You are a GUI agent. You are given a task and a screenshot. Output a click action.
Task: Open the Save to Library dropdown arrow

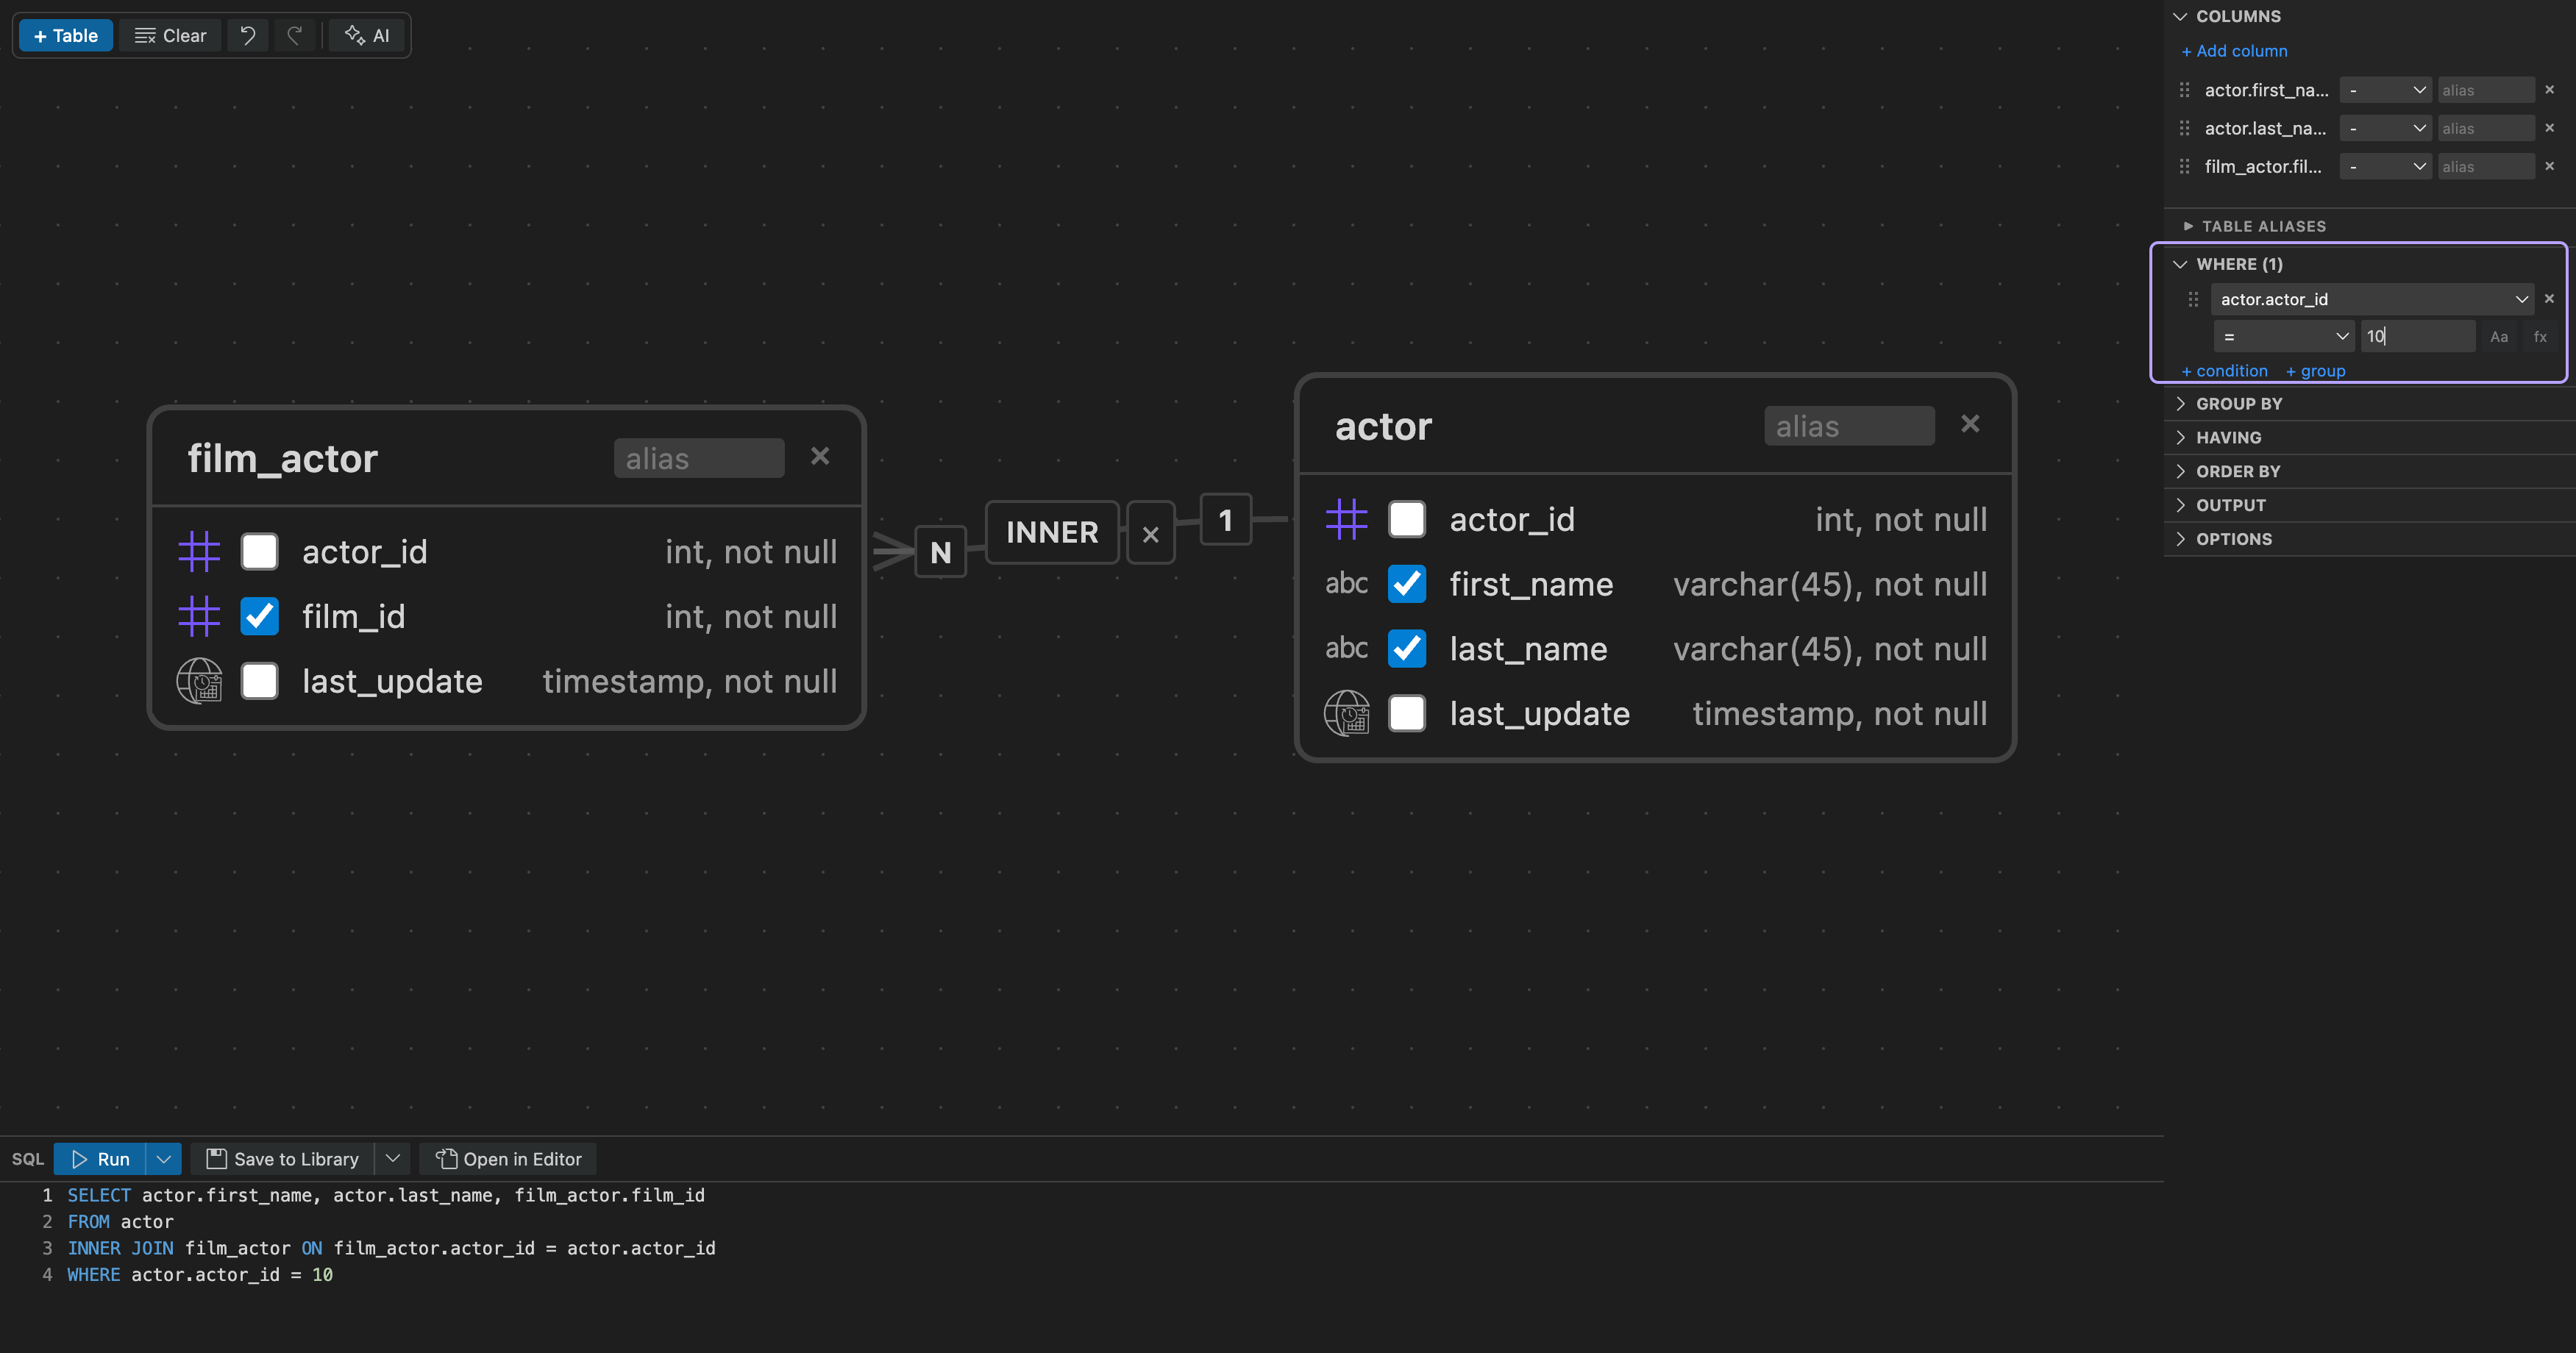(393, 1160)
